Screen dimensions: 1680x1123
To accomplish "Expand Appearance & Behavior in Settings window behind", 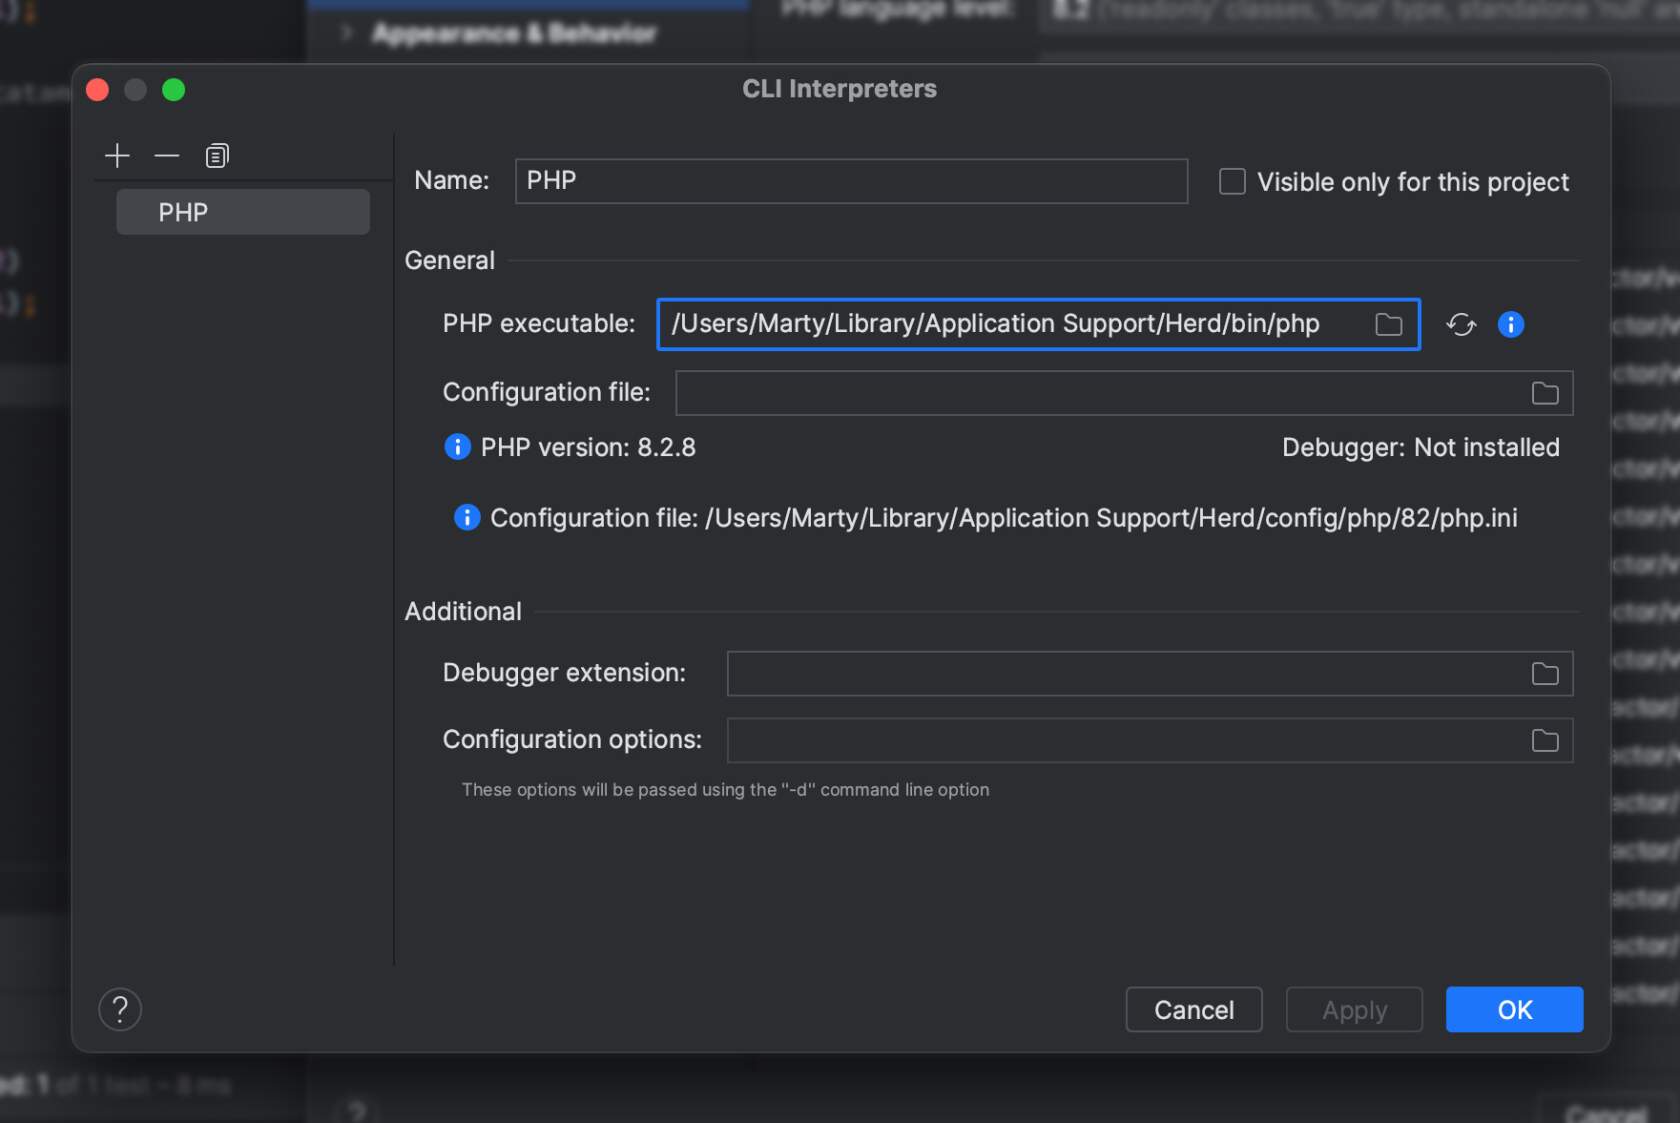I will pyautogui.click(x=346, y=33).
